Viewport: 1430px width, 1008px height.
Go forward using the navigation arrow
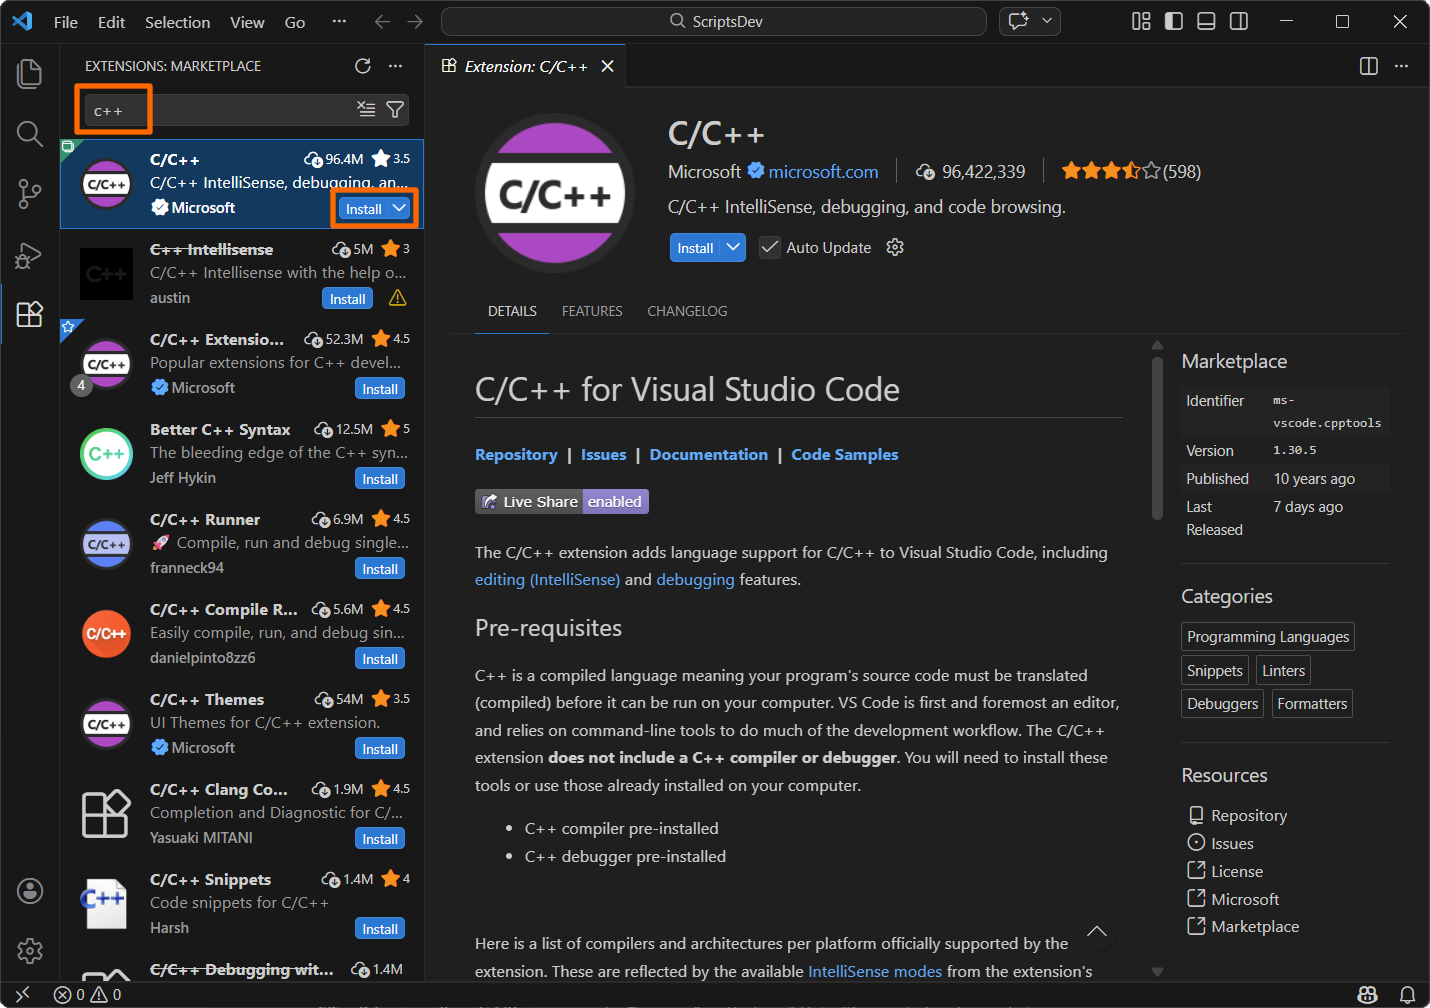415,21
